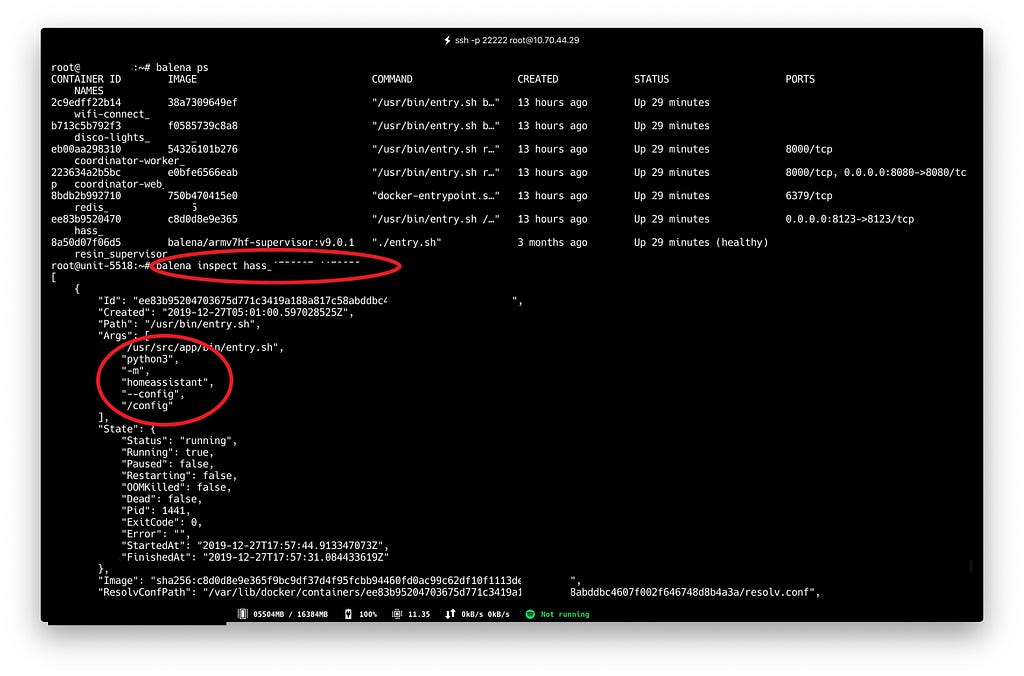Click the "100%" battery value
The image size is (1024, 676).
point(368,614)
